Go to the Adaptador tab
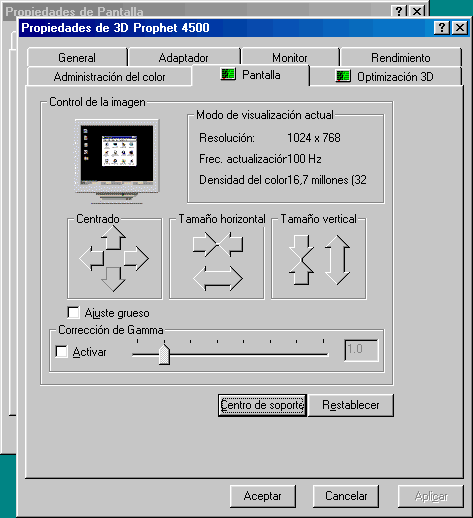 [184, 58]
